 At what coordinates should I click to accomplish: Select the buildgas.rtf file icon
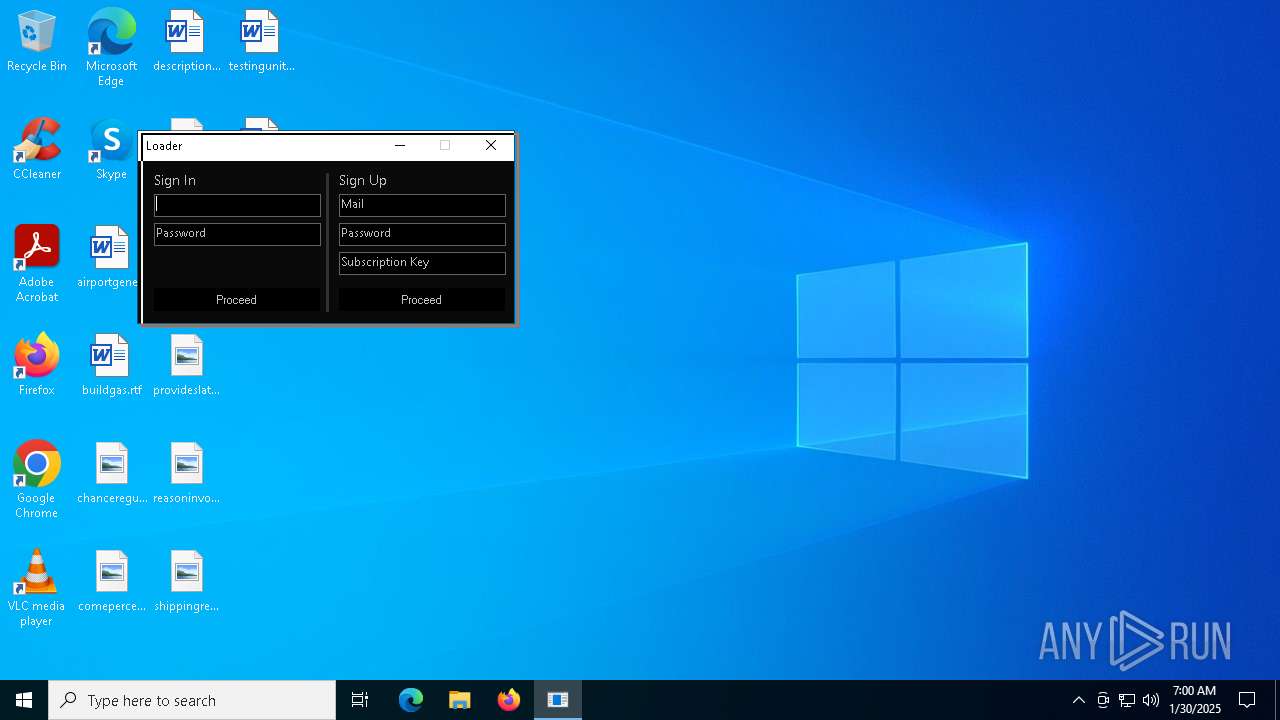pos(111,366)
